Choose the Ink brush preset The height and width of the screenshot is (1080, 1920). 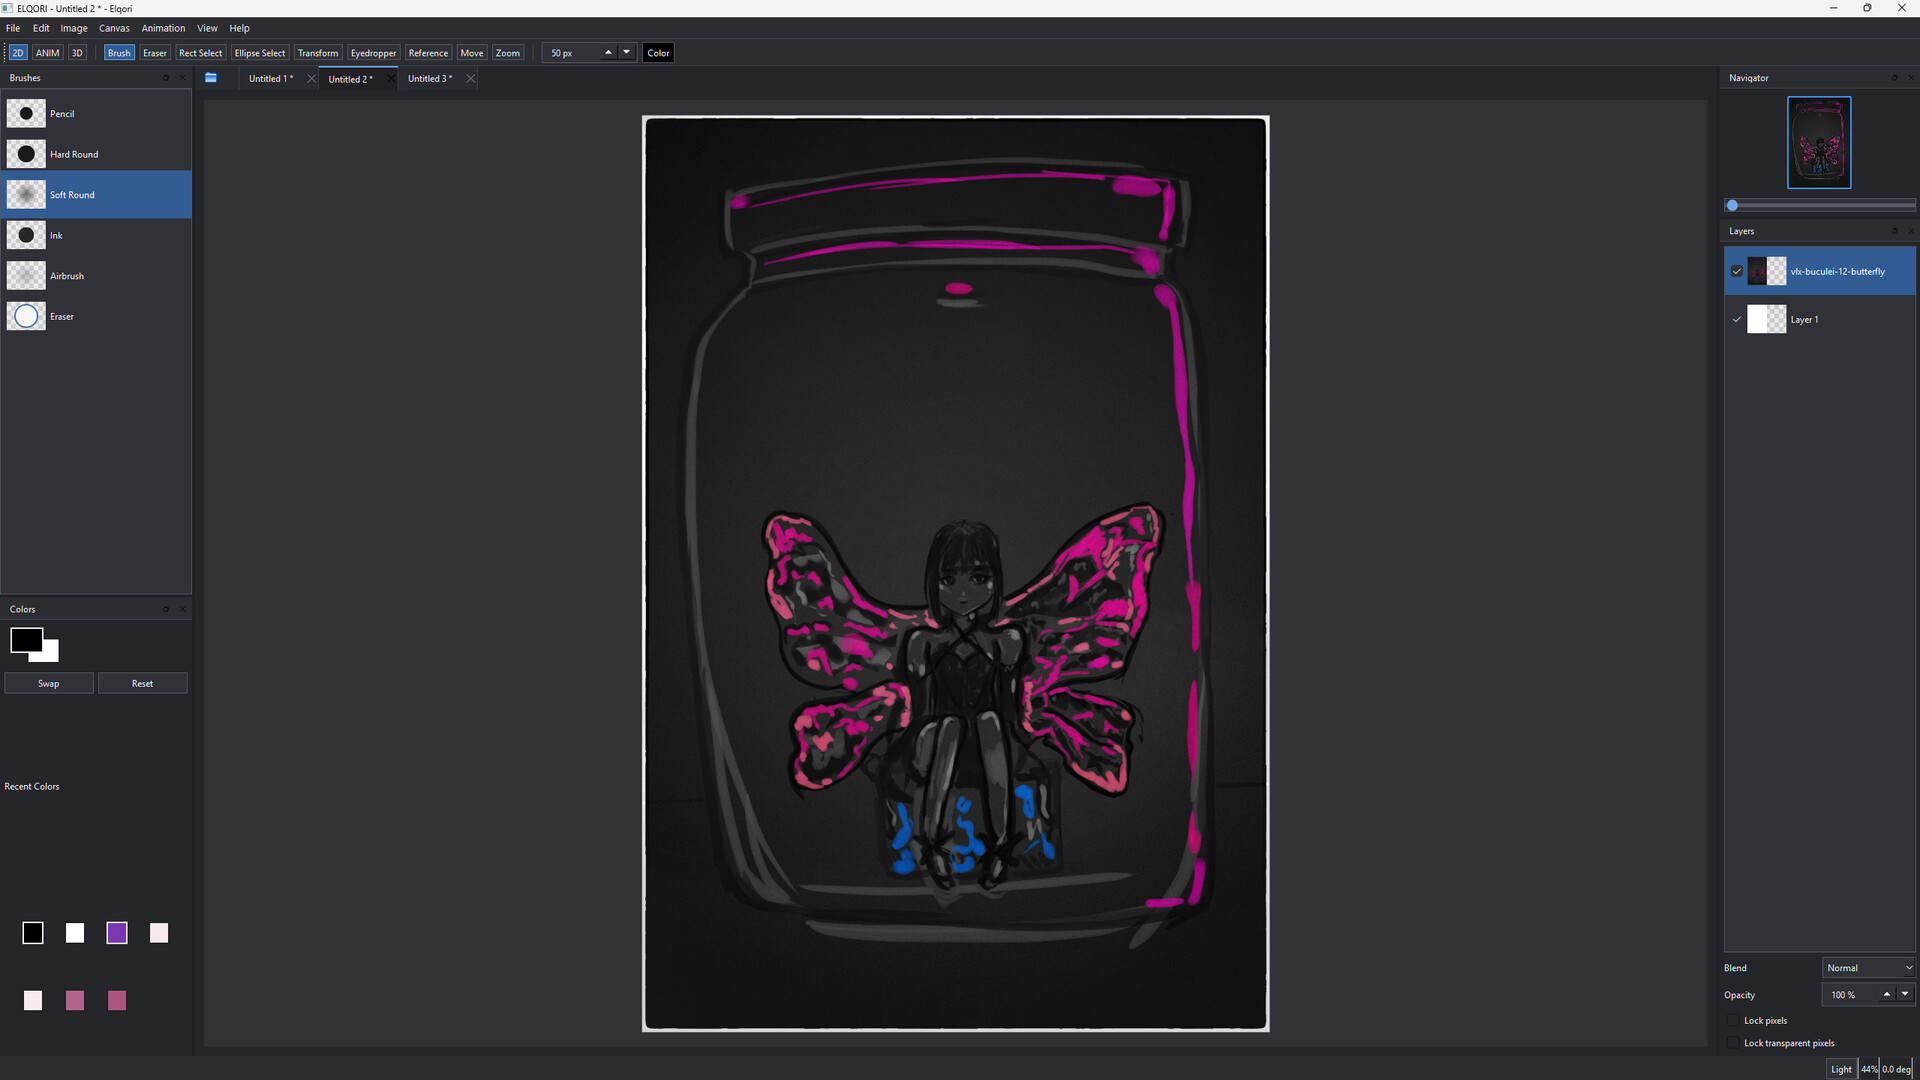(96, 235)
